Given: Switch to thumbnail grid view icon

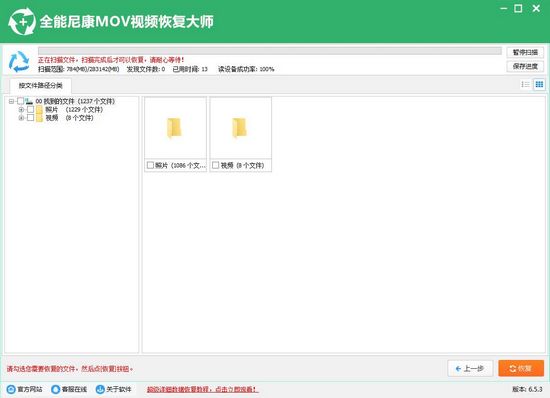Looking at the screenshot, I should (x=539, y=84).
